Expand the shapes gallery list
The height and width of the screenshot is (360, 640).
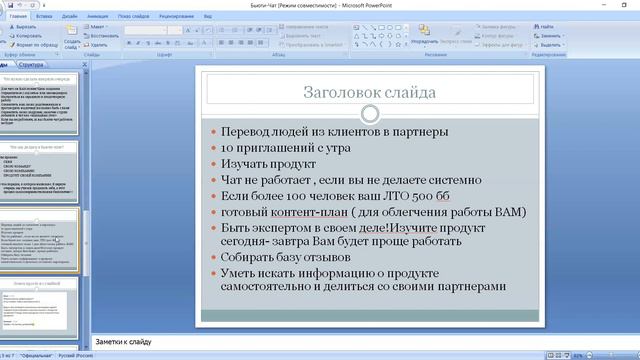click(406, 44)
